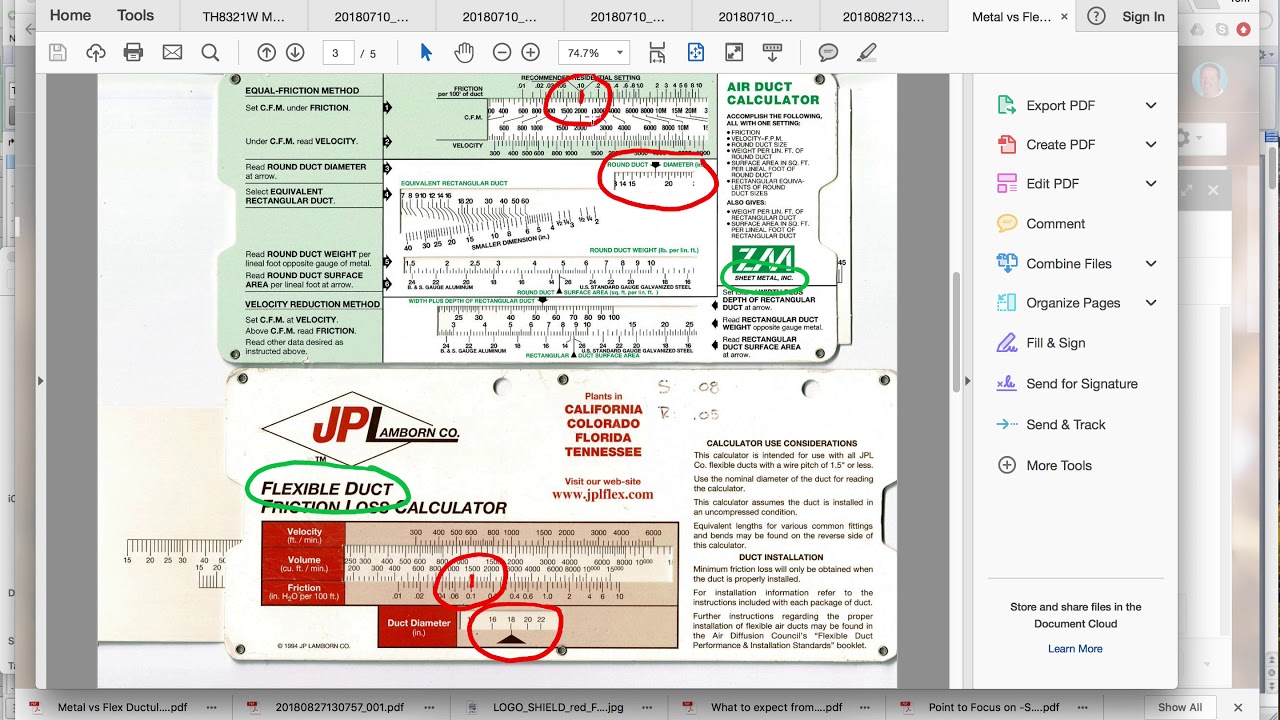1280x720 pixels.
Task: Click the fit full page icon
Action: tap(695, 53)
